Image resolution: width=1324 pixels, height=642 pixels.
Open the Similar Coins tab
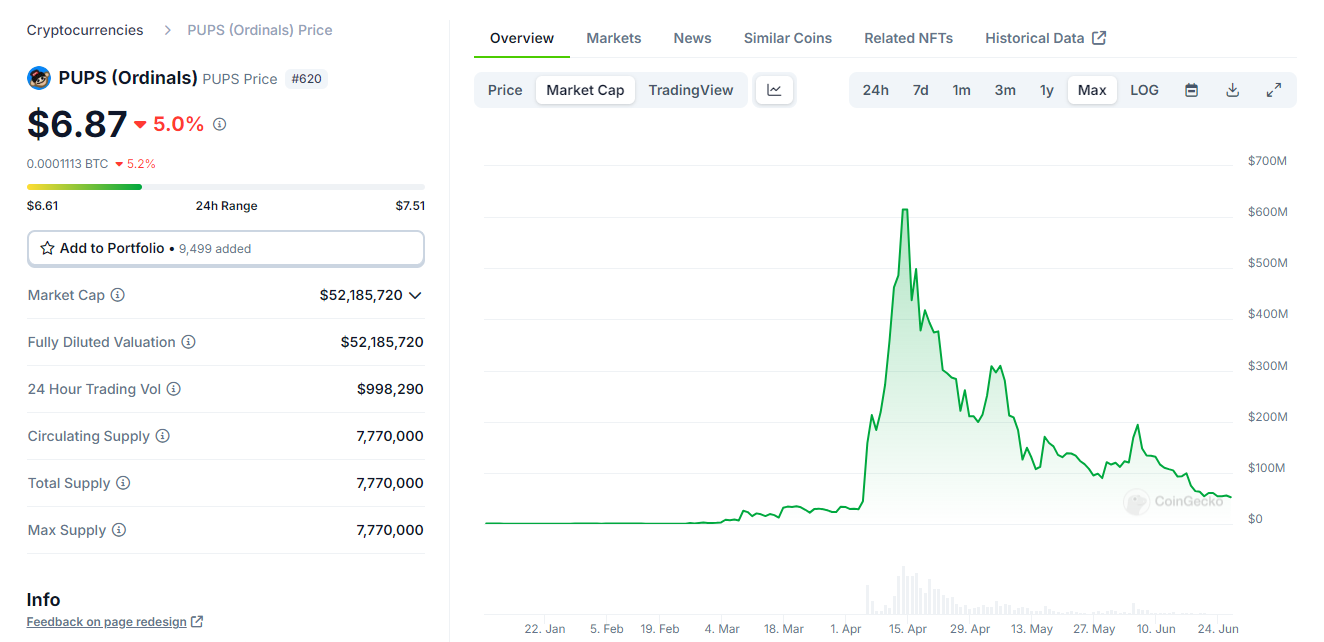(x=788, y=38)
